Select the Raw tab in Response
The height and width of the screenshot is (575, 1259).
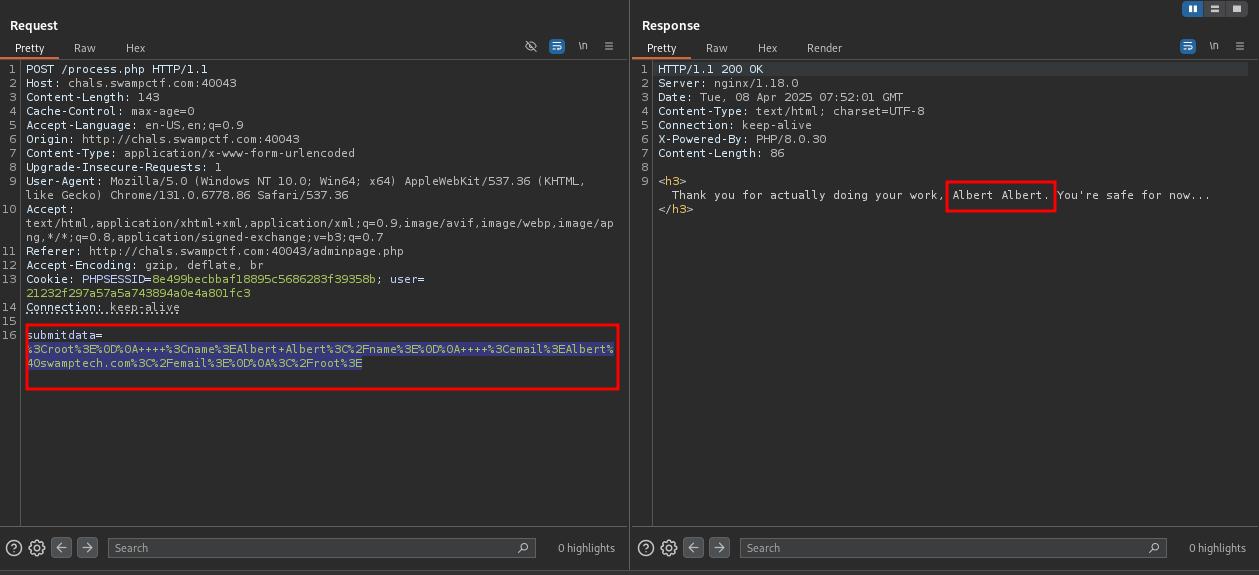[x=716, y=48]
